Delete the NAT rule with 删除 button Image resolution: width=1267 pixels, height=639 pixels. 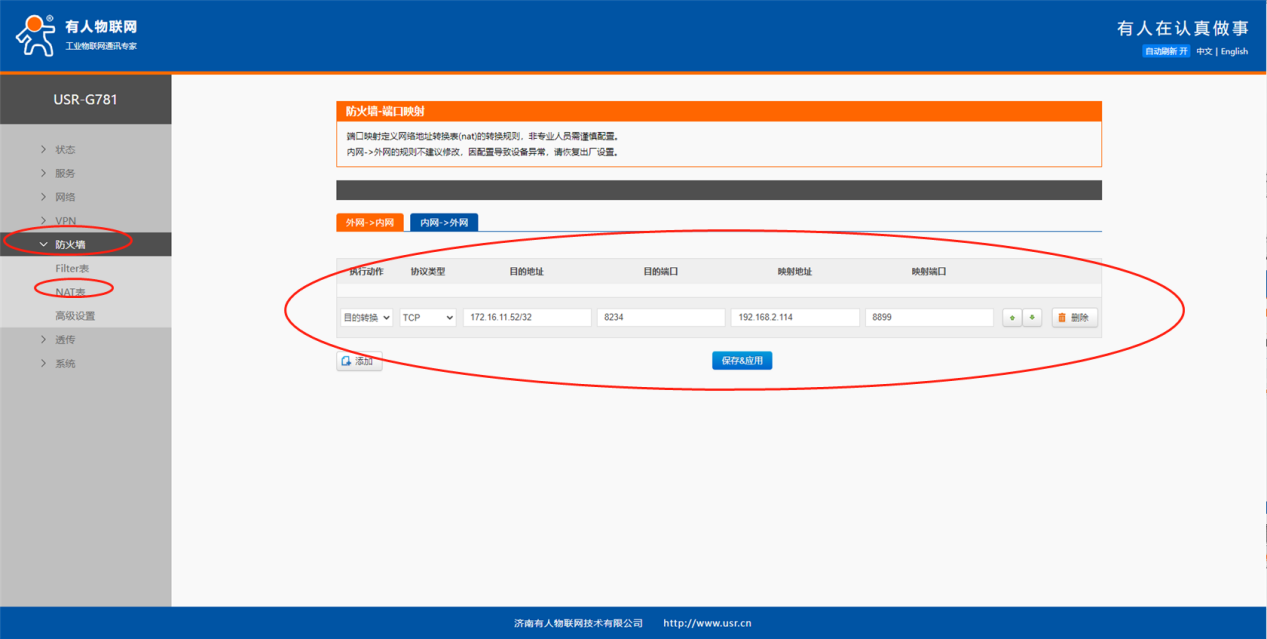pyautogui.click(x=1074, y=317)
